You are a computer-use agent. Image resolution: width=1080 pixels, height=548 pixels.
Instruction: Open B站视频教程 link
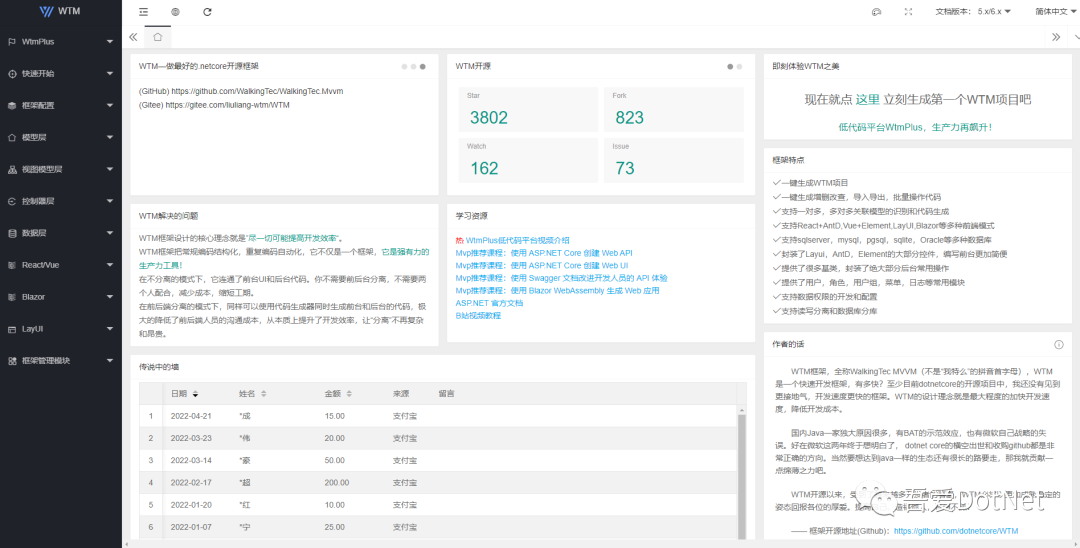tap(478, 315)
